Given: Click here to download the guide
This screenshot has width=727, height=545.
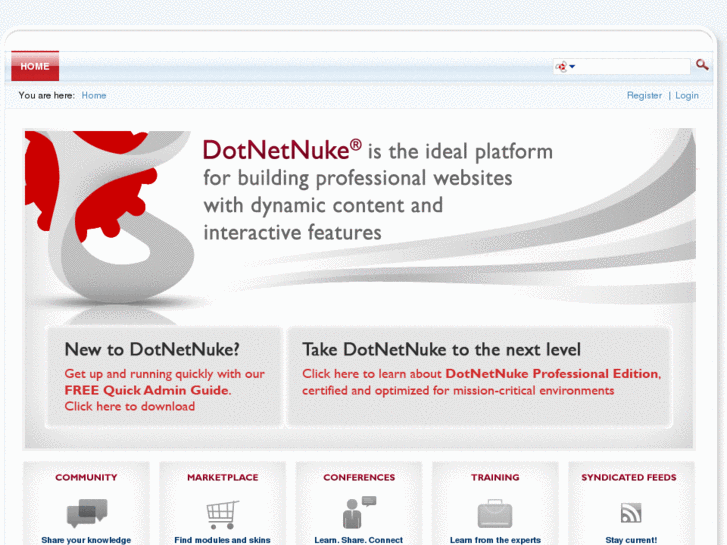Looking at the screenshot, I should tap(130, 406).
